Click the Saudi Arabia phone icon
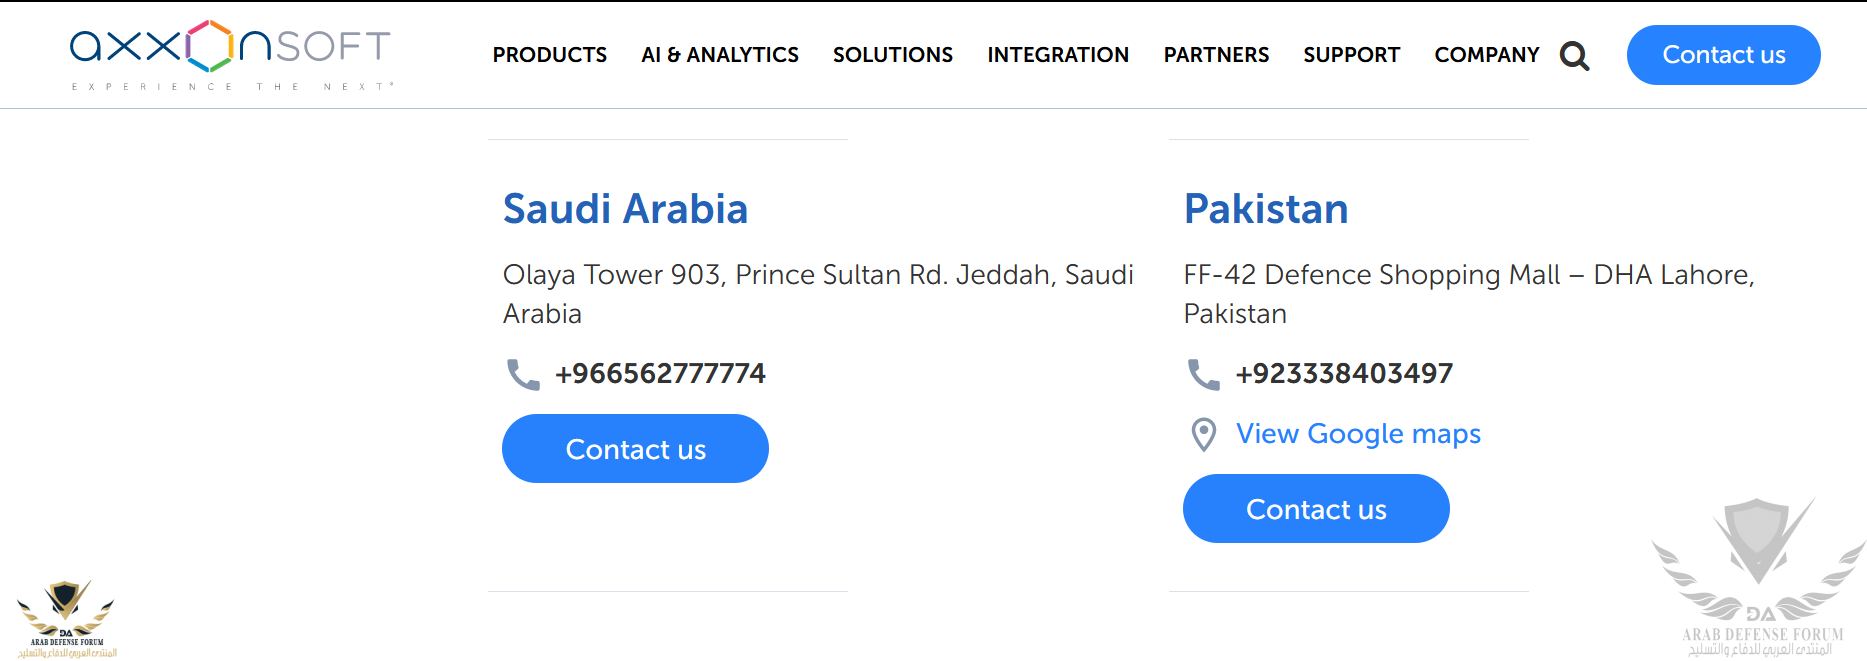Image resolution: width=1867 pixels, height=661 pixels. [523, 374]
